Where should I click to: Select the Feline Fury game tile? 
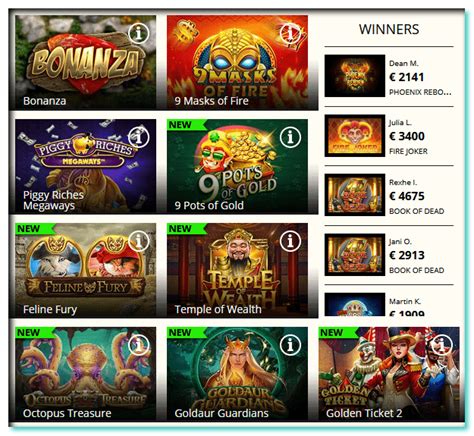[86, 270]
